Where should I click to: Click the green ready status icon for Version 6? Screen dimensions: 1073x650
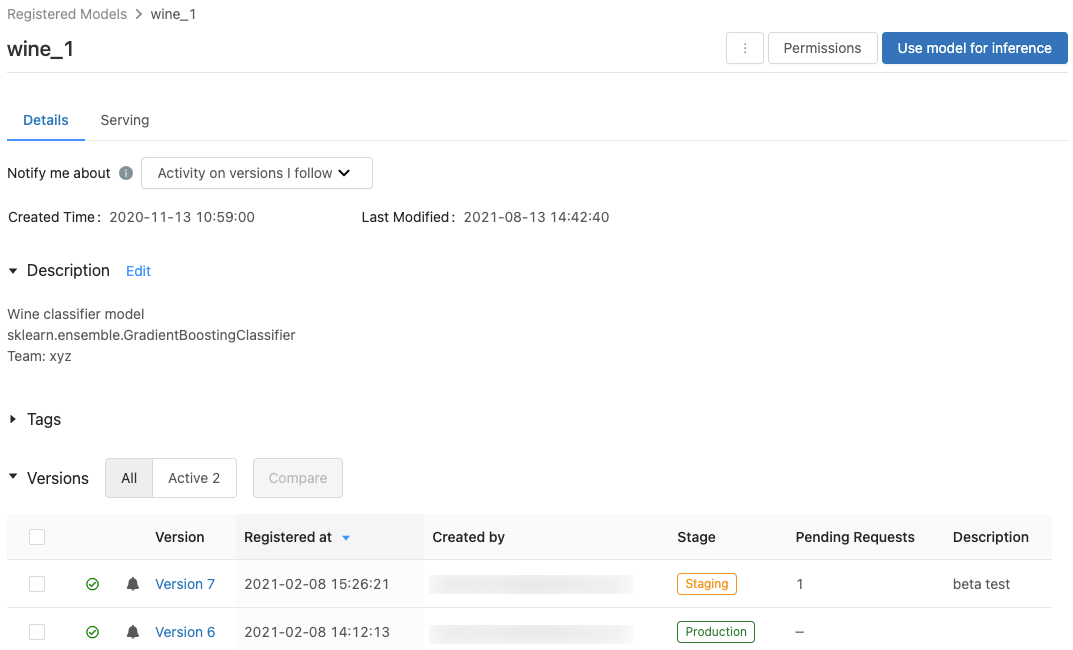pyautogui.click(x=92, y=631)
